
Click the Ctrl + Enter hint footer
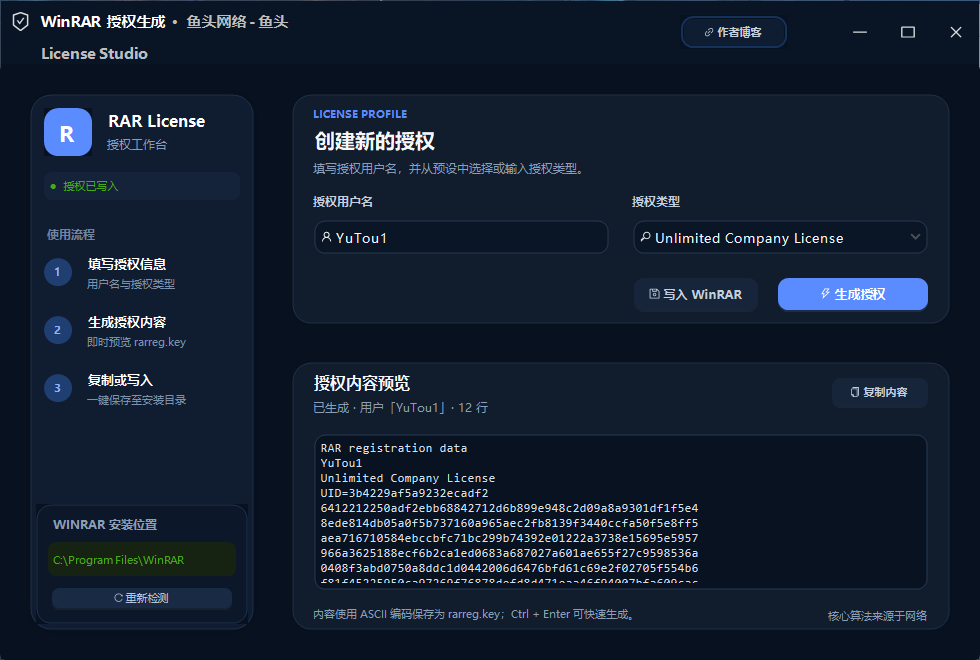pyautogui.click(x=474, y=614)
